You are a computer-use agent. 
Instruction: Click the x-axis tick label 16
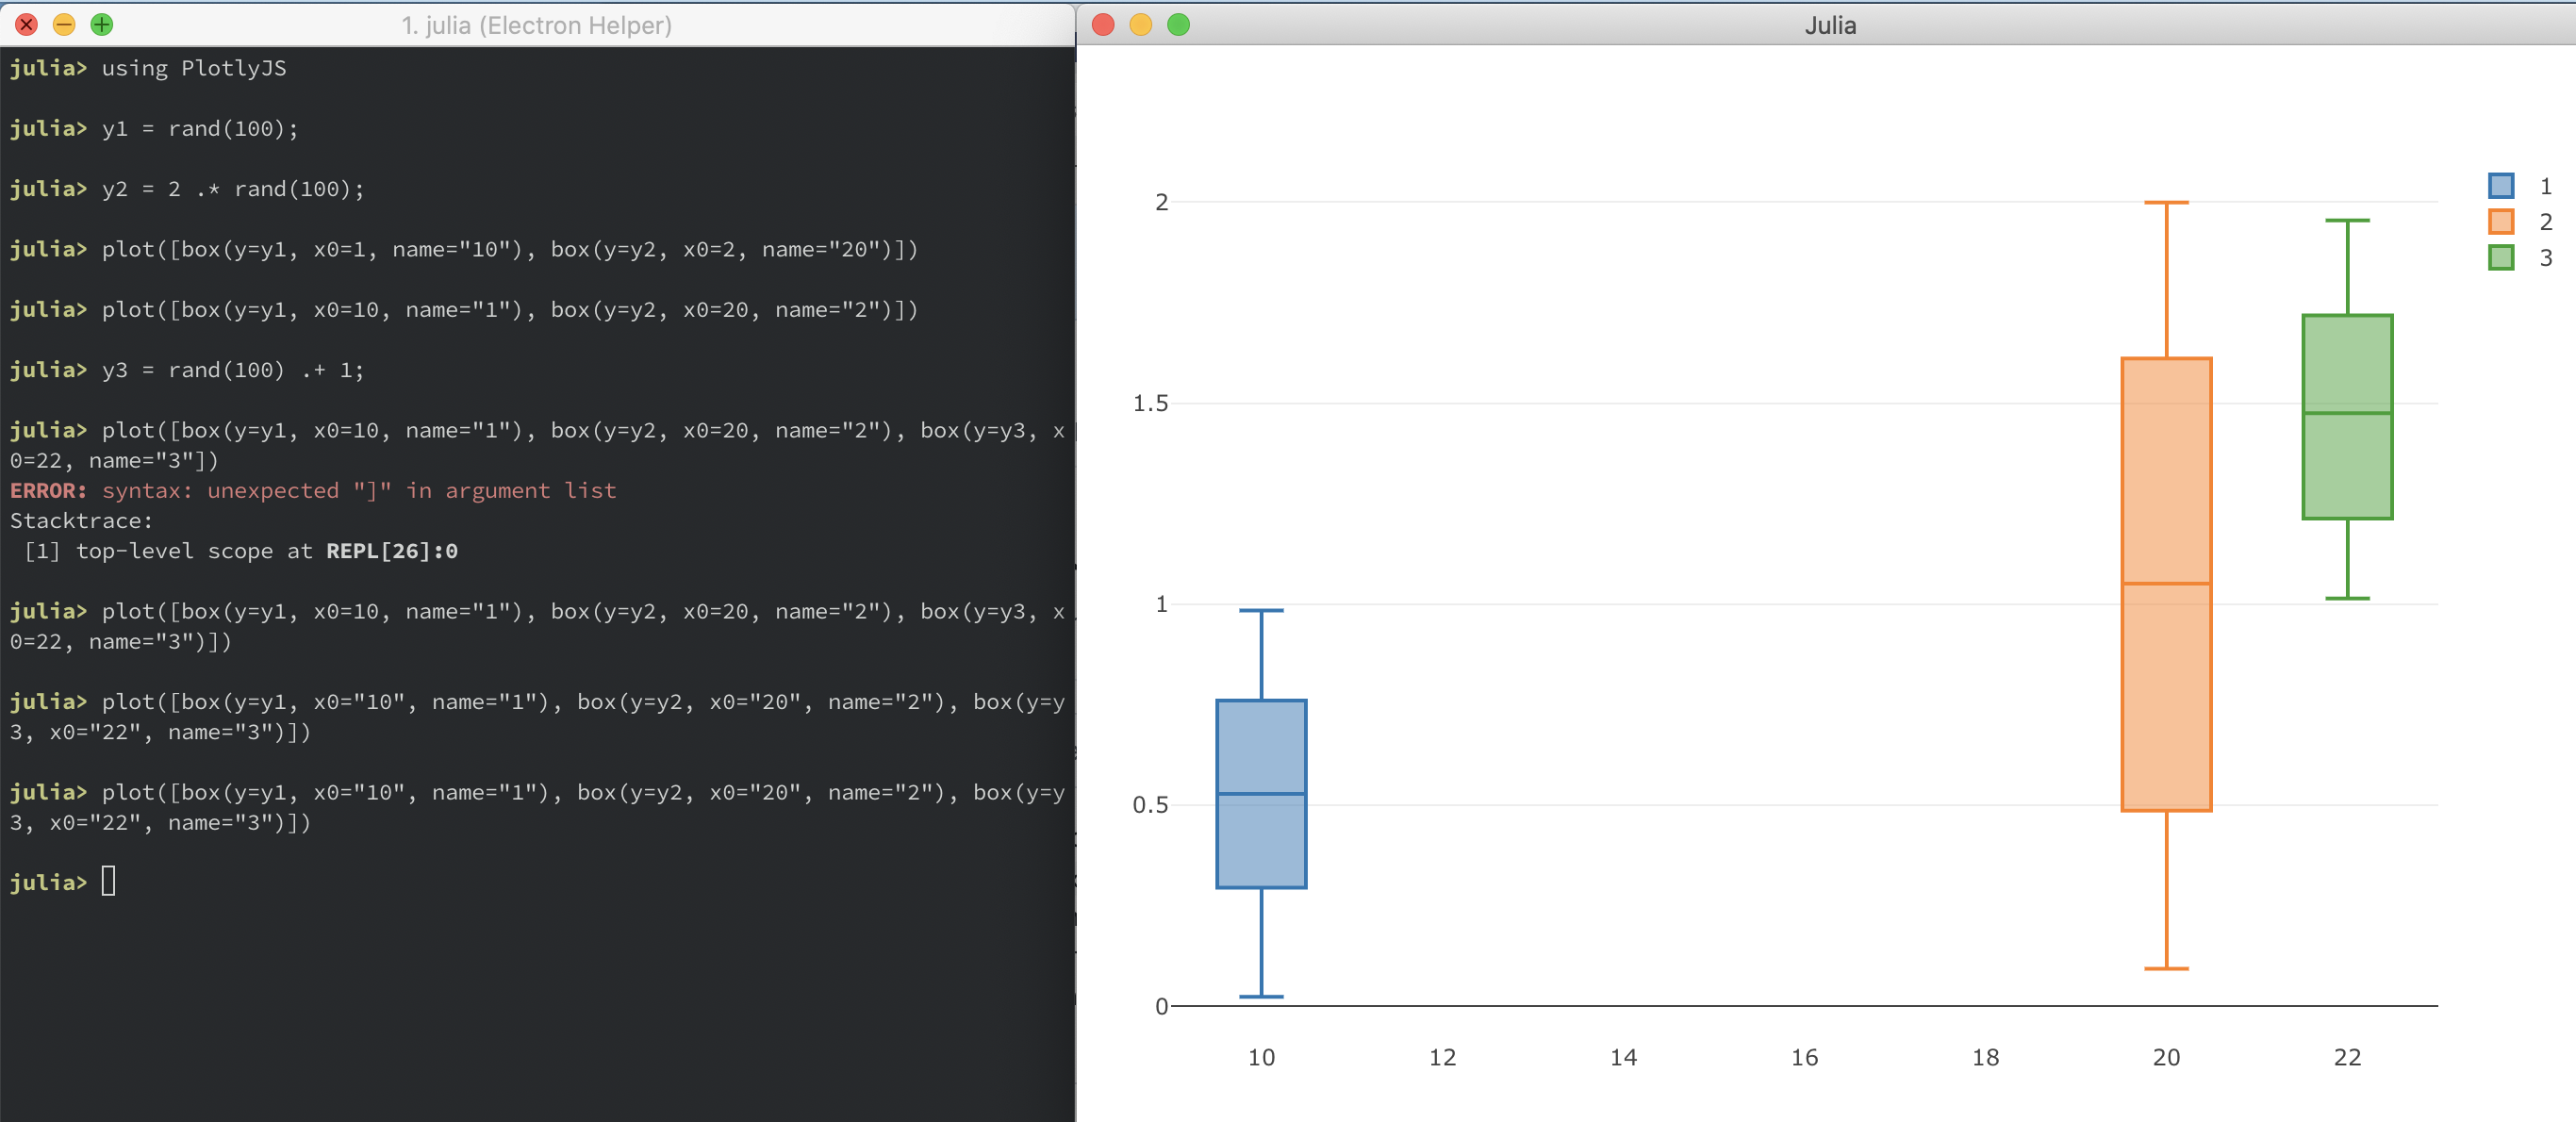click(x=1804, y=1057)
